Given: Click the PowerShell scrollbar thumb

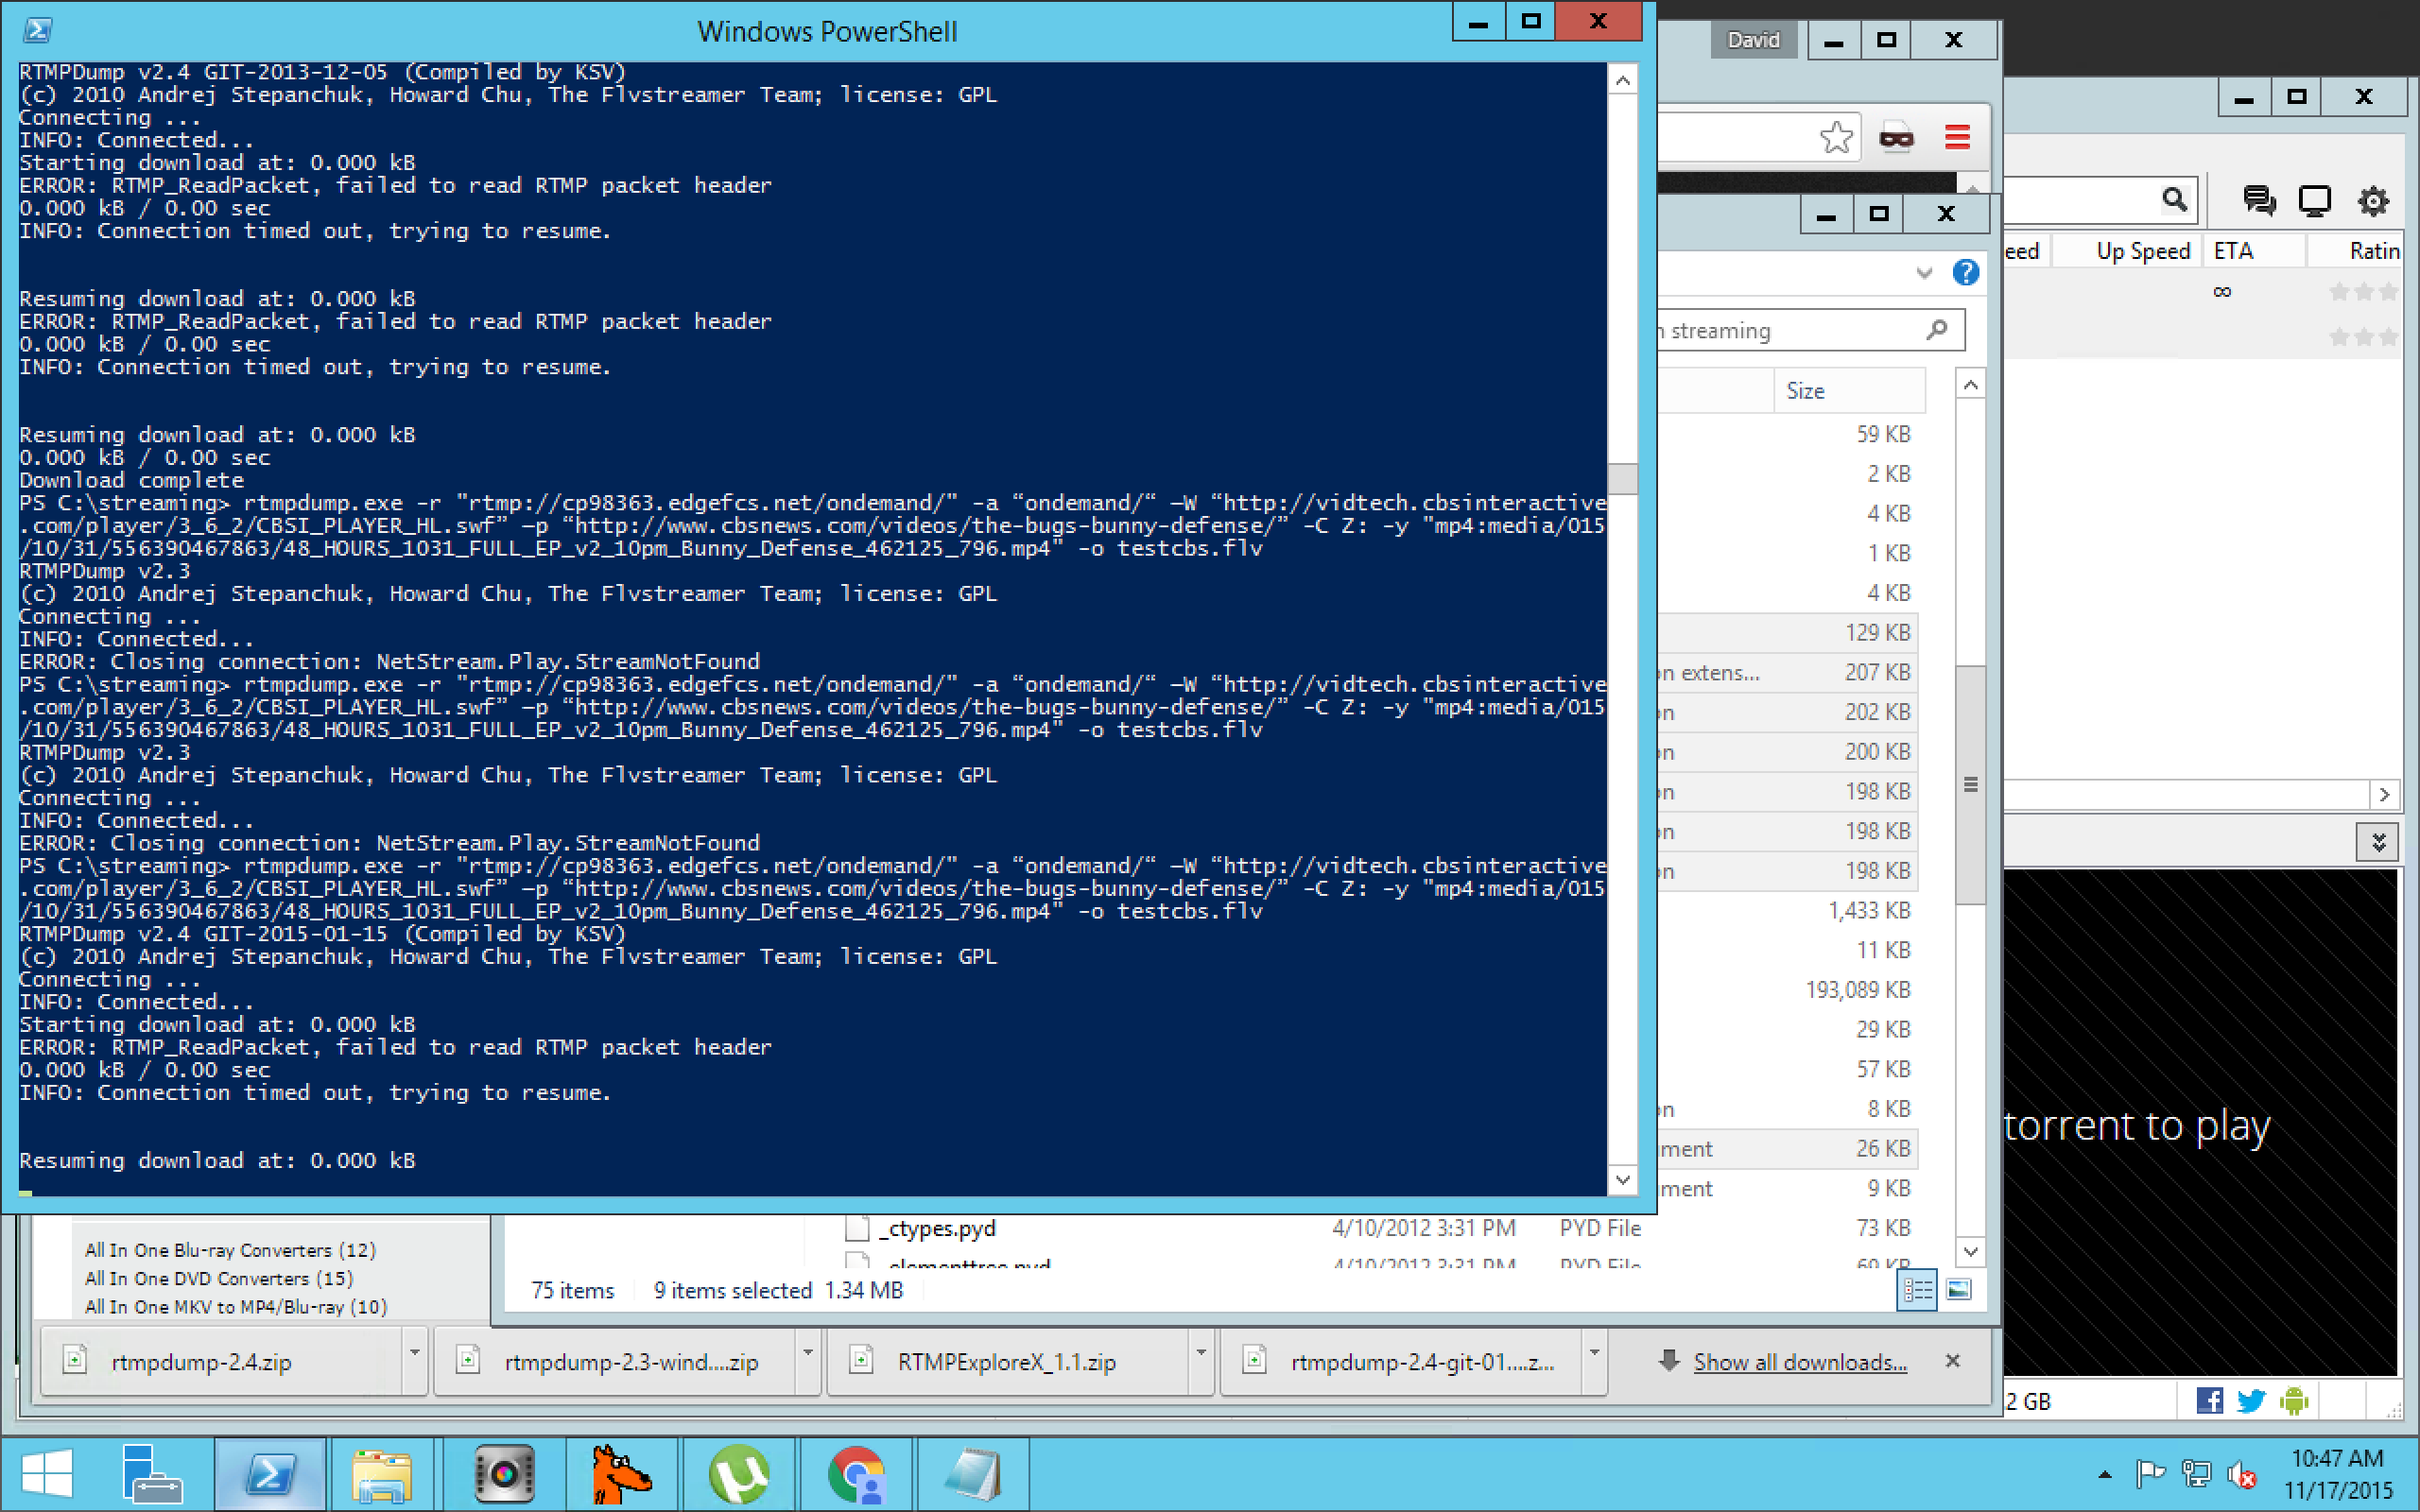Looking at the screenshot, I should (x=1622, y=479).
